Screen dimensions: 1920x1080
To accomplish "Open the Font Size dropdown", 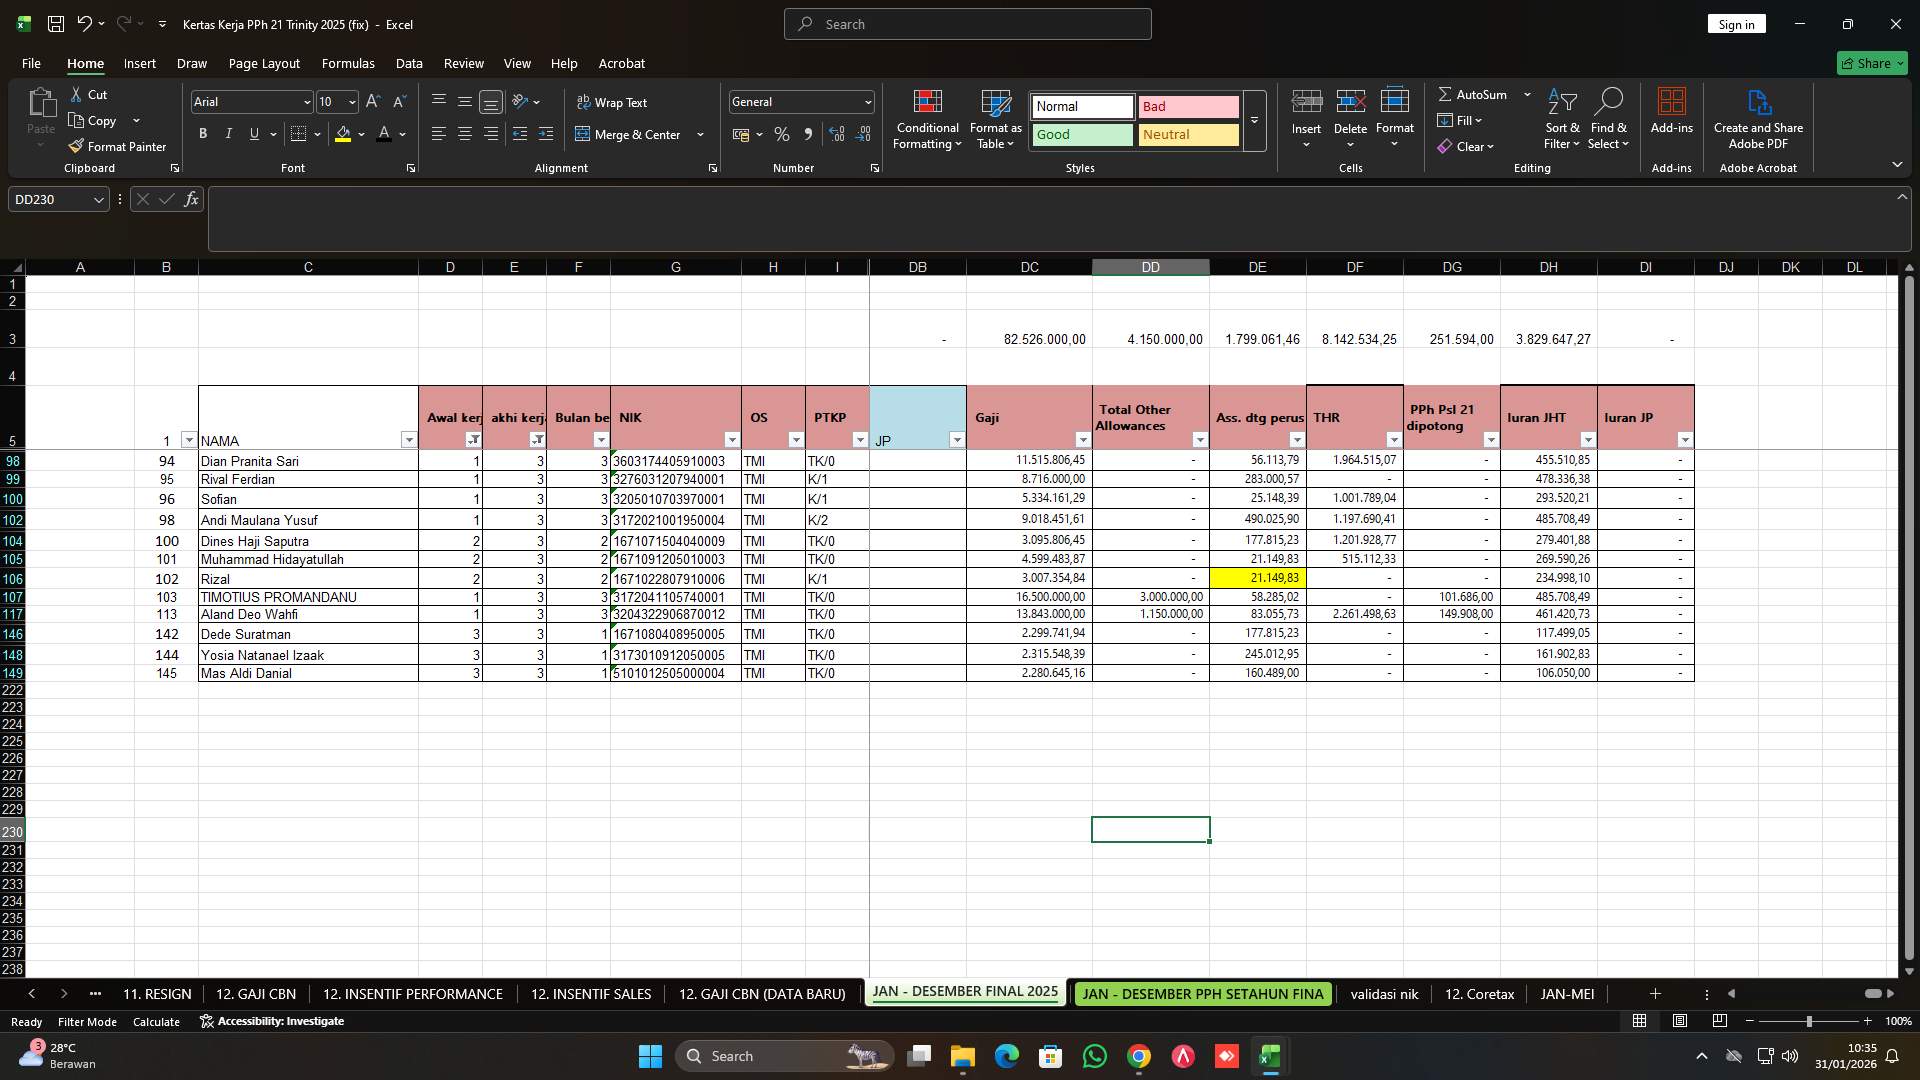I will pyautogui.click(x=351, y=102).
